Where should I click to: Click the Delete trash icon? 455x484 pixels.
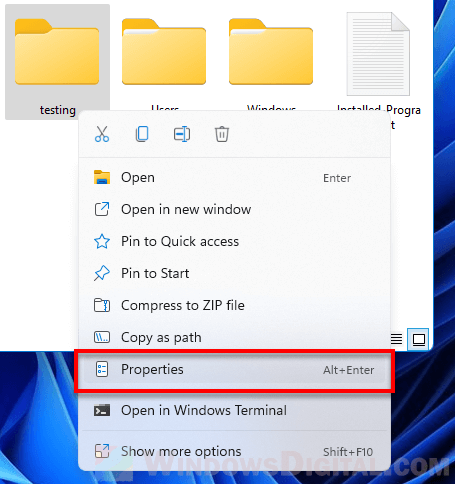222,134
